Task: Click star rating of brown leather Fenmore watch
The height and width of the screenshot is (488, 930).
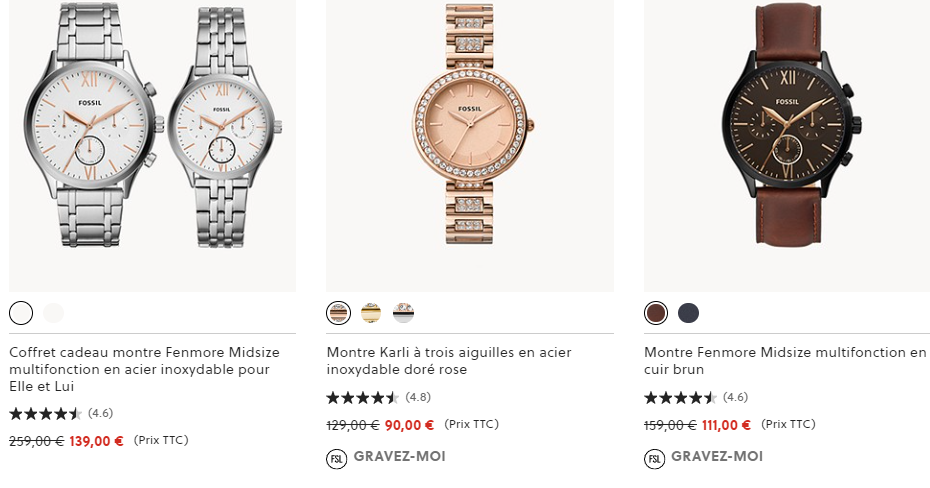Action: [681, 397]
